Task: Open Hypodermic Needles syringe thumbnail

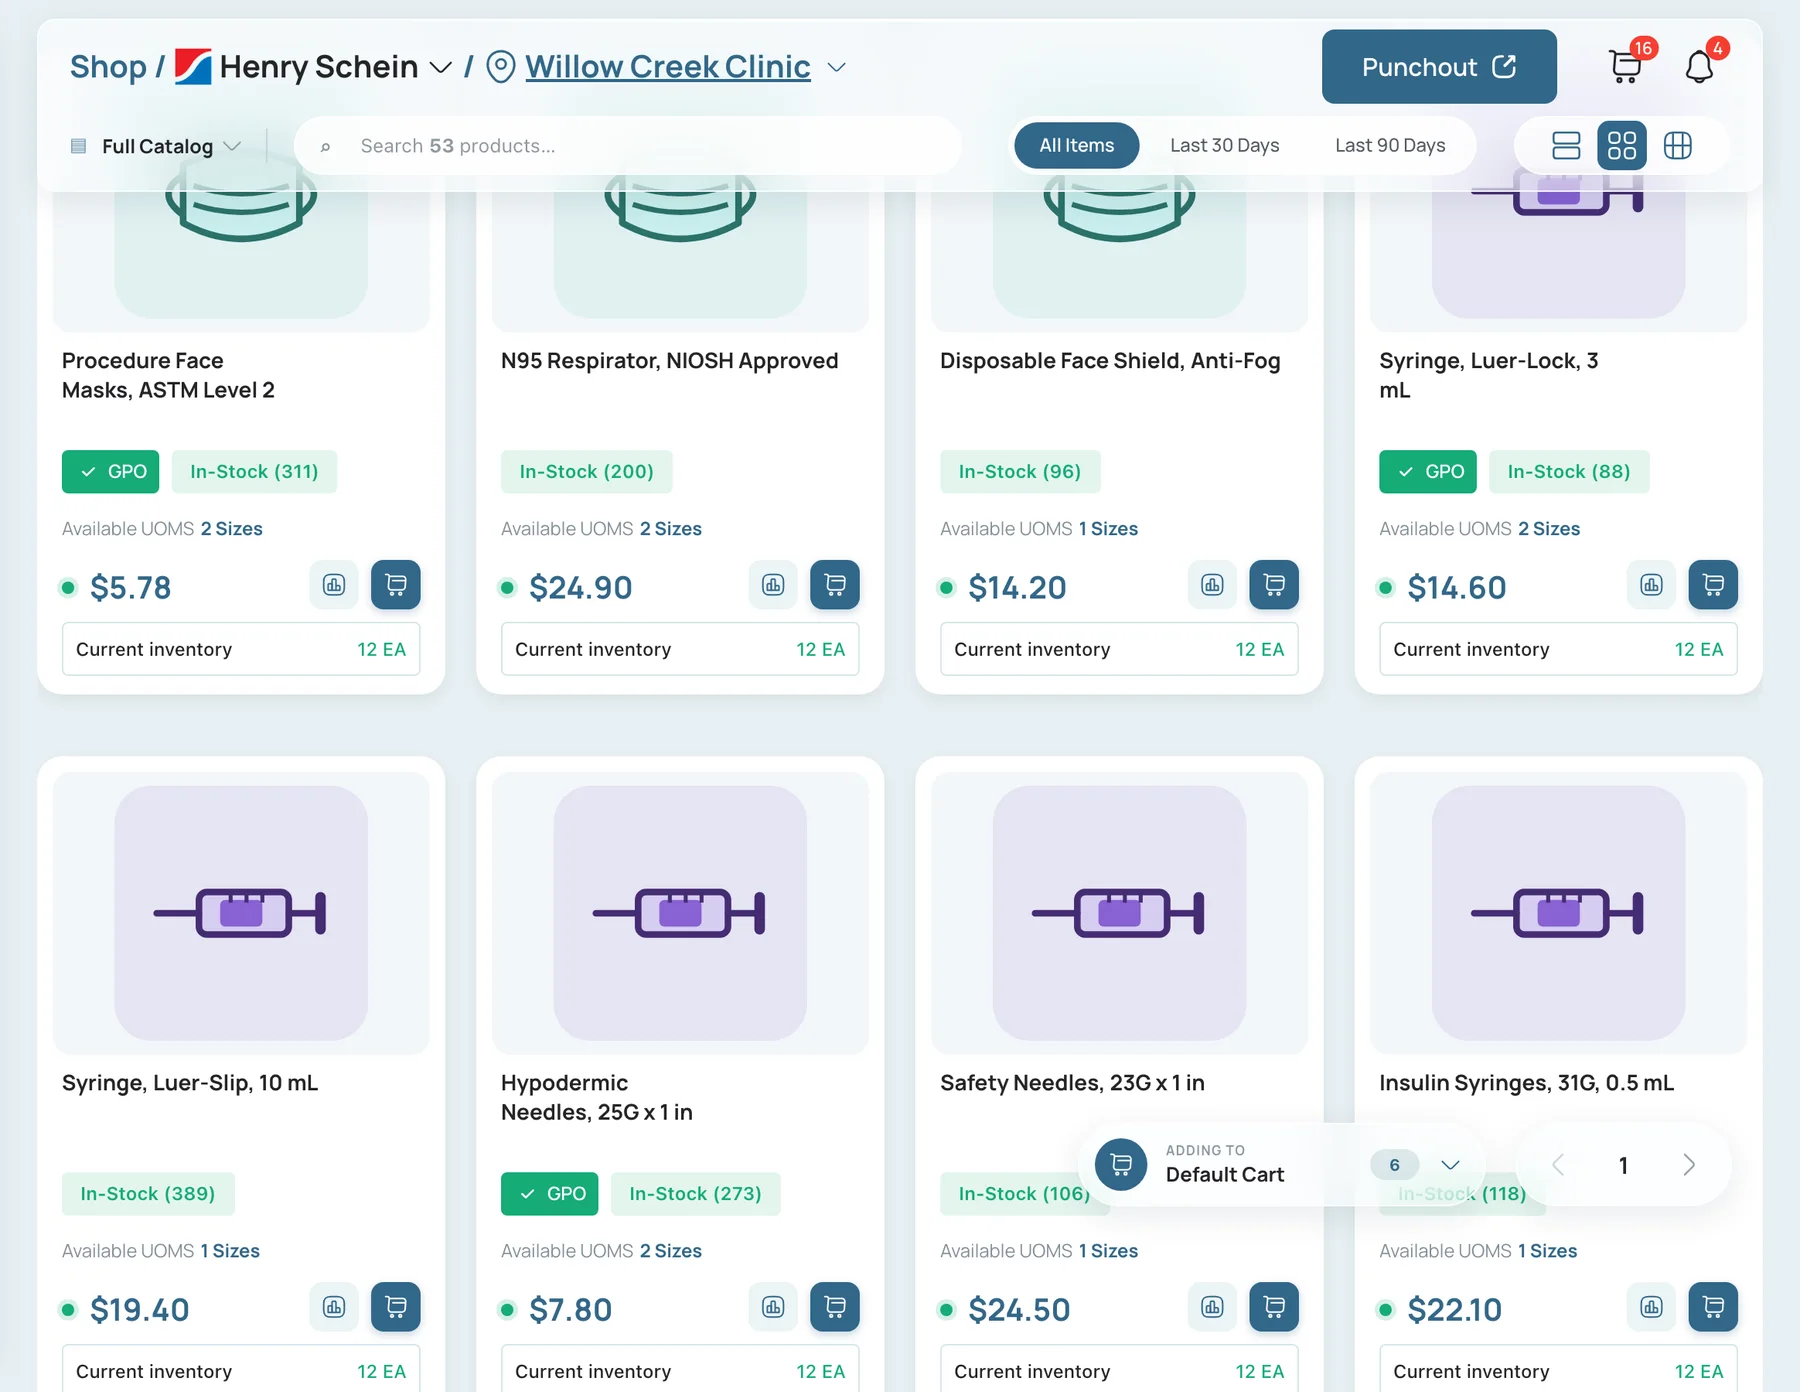Action: (x=680, y=913)
